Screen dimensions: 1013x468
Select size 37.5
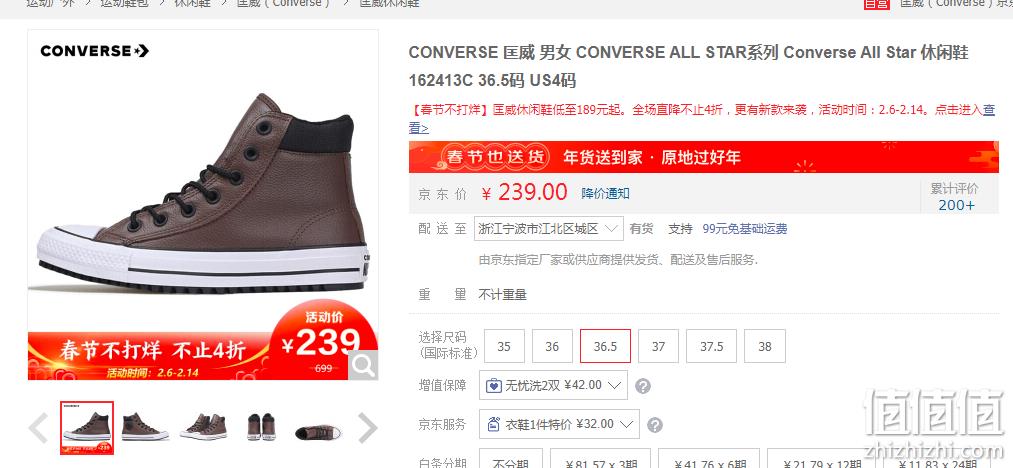coord(712,346)
